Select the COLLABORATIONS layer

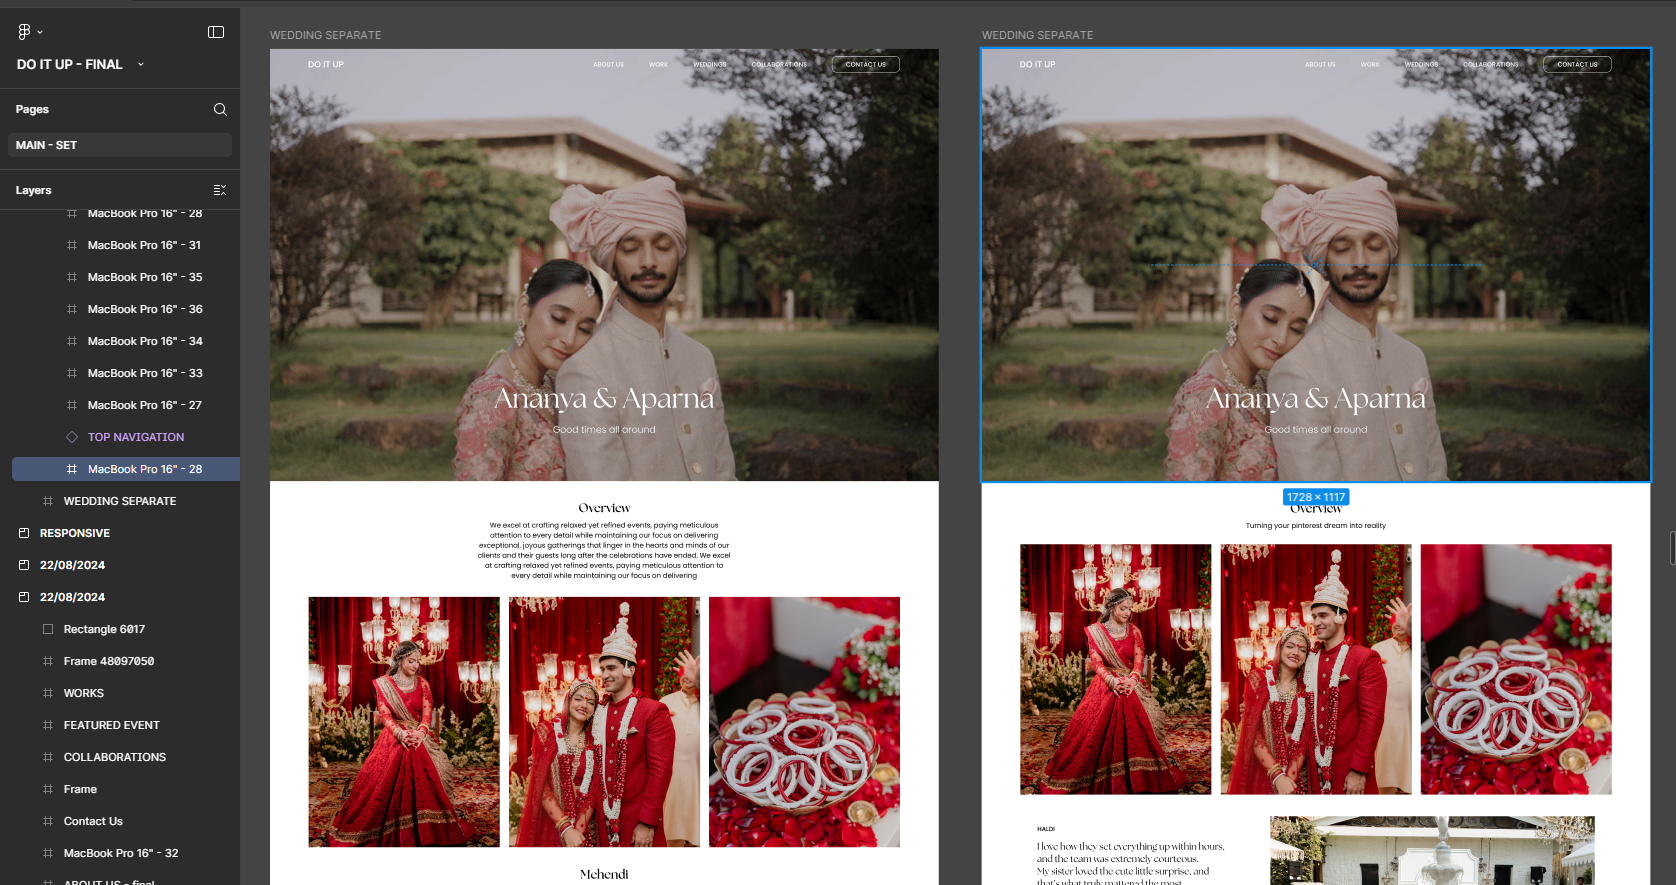115,757
